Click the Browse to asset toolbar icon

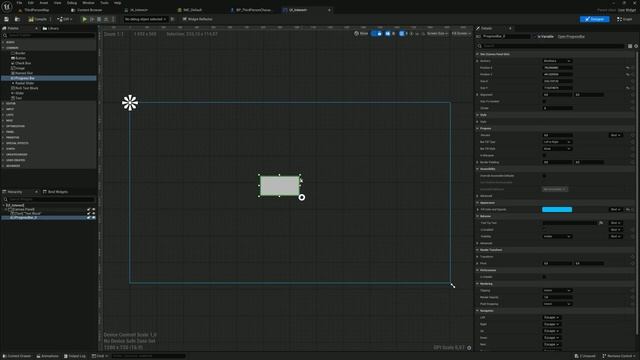click(17, 19)
